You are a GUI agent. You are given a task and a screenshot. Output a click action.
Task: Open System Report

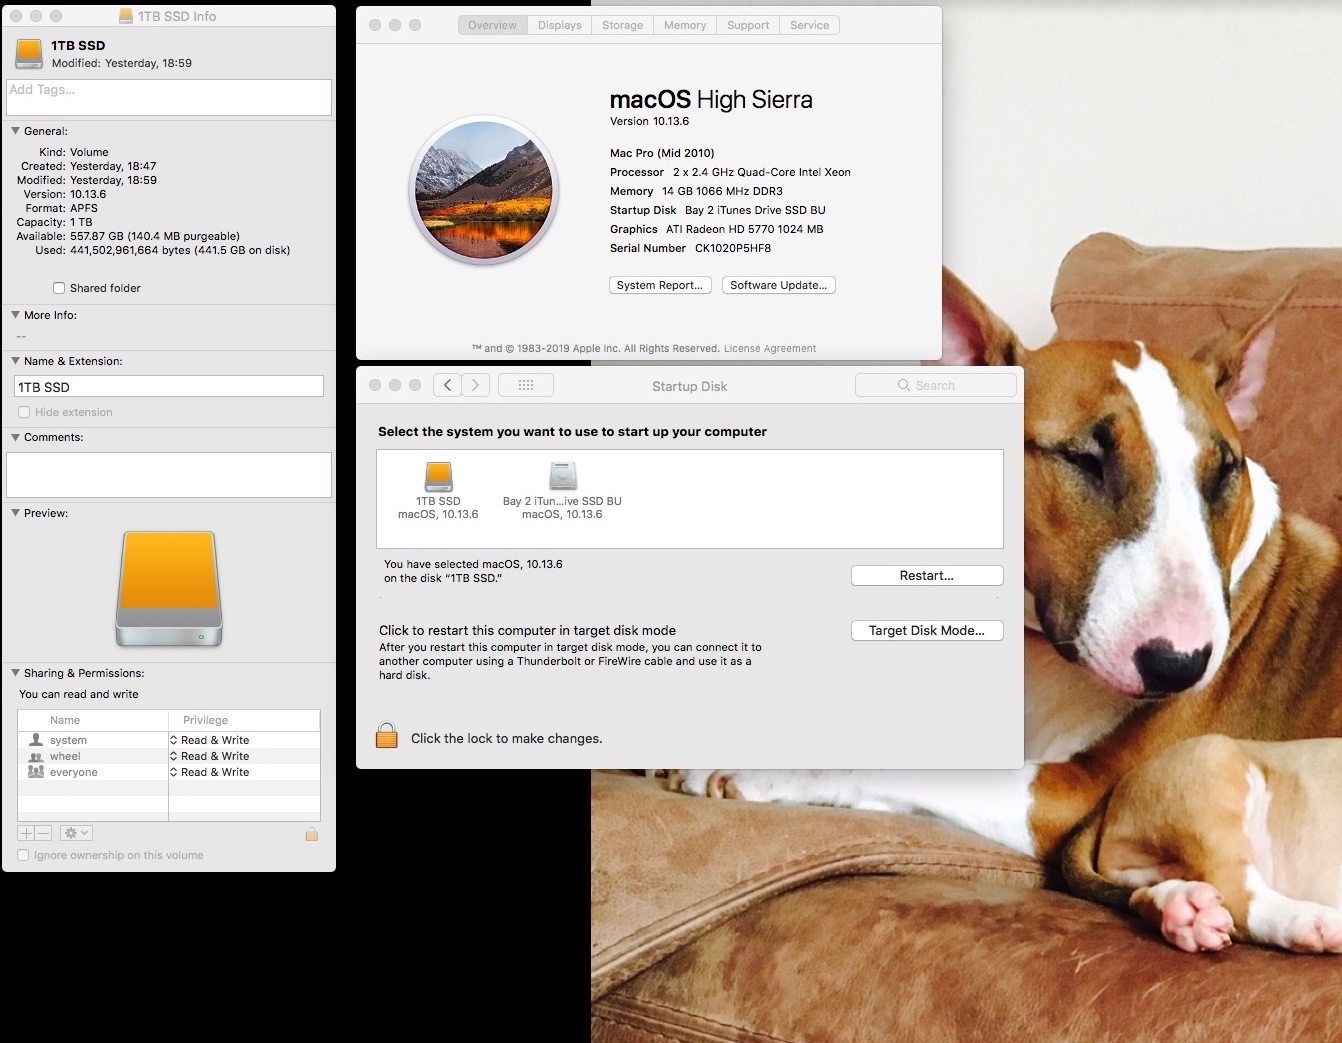(x=660, y=285)
